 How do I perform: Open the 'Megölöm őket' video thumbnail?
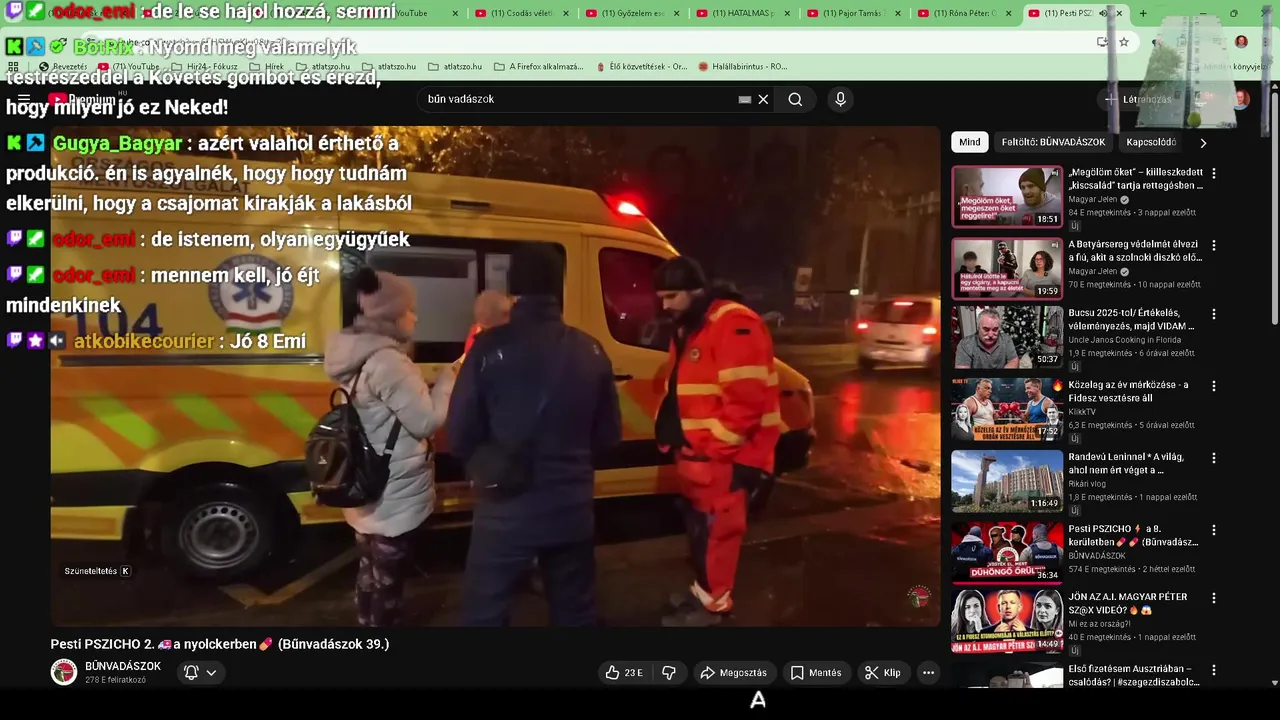(x=1007, y=197)
